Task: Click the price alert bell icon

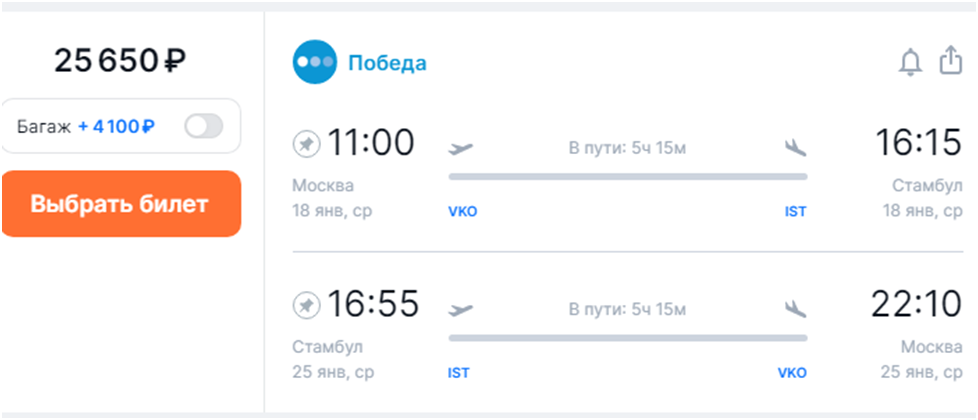Action: 910,63
